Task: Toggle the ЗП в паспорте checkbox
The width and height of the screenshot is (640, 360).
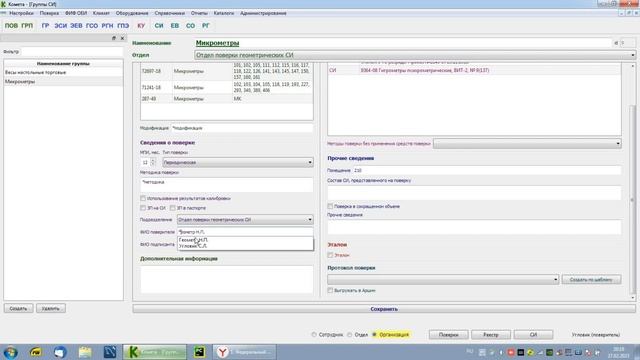Action: [x=173, y=208]
